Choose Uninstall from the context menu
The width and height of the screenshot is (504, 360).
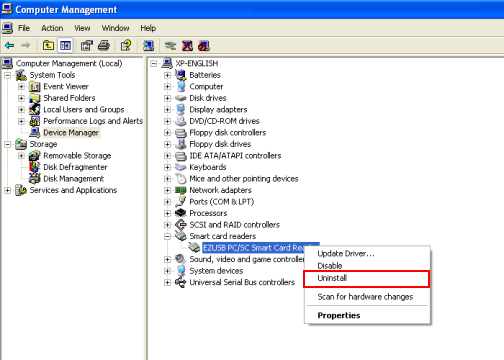pyautogui.click(x=366, y=278)
